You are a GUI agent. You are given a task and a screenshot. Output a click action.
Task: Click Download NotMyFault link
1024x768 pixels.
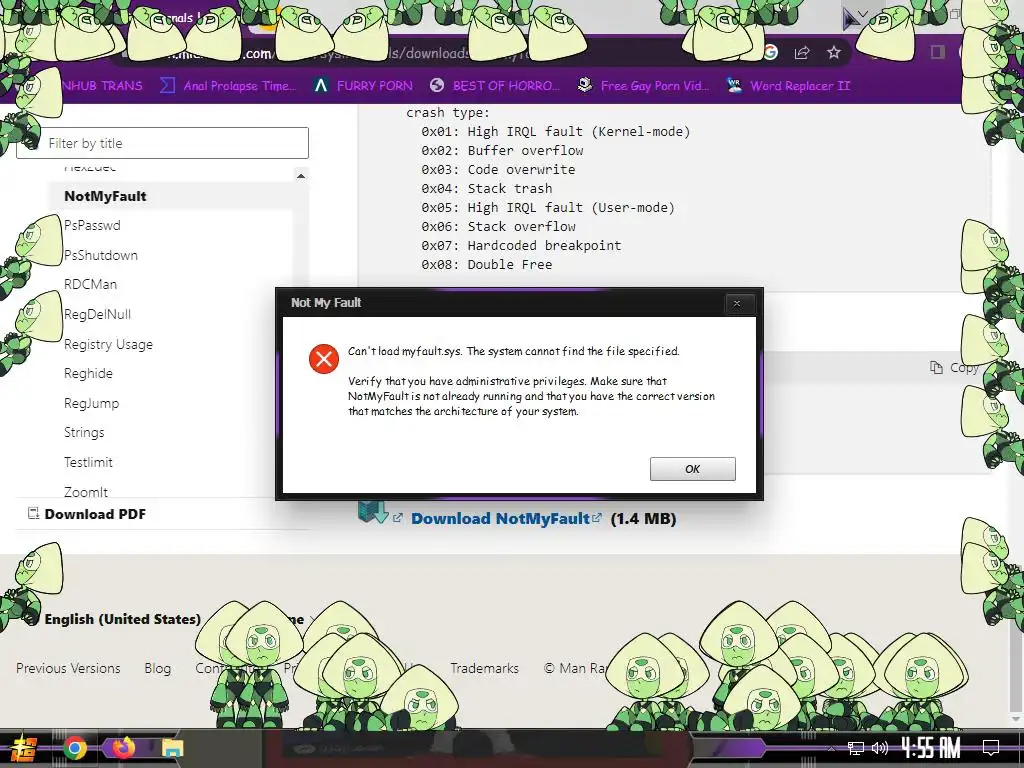coord(500,519)
